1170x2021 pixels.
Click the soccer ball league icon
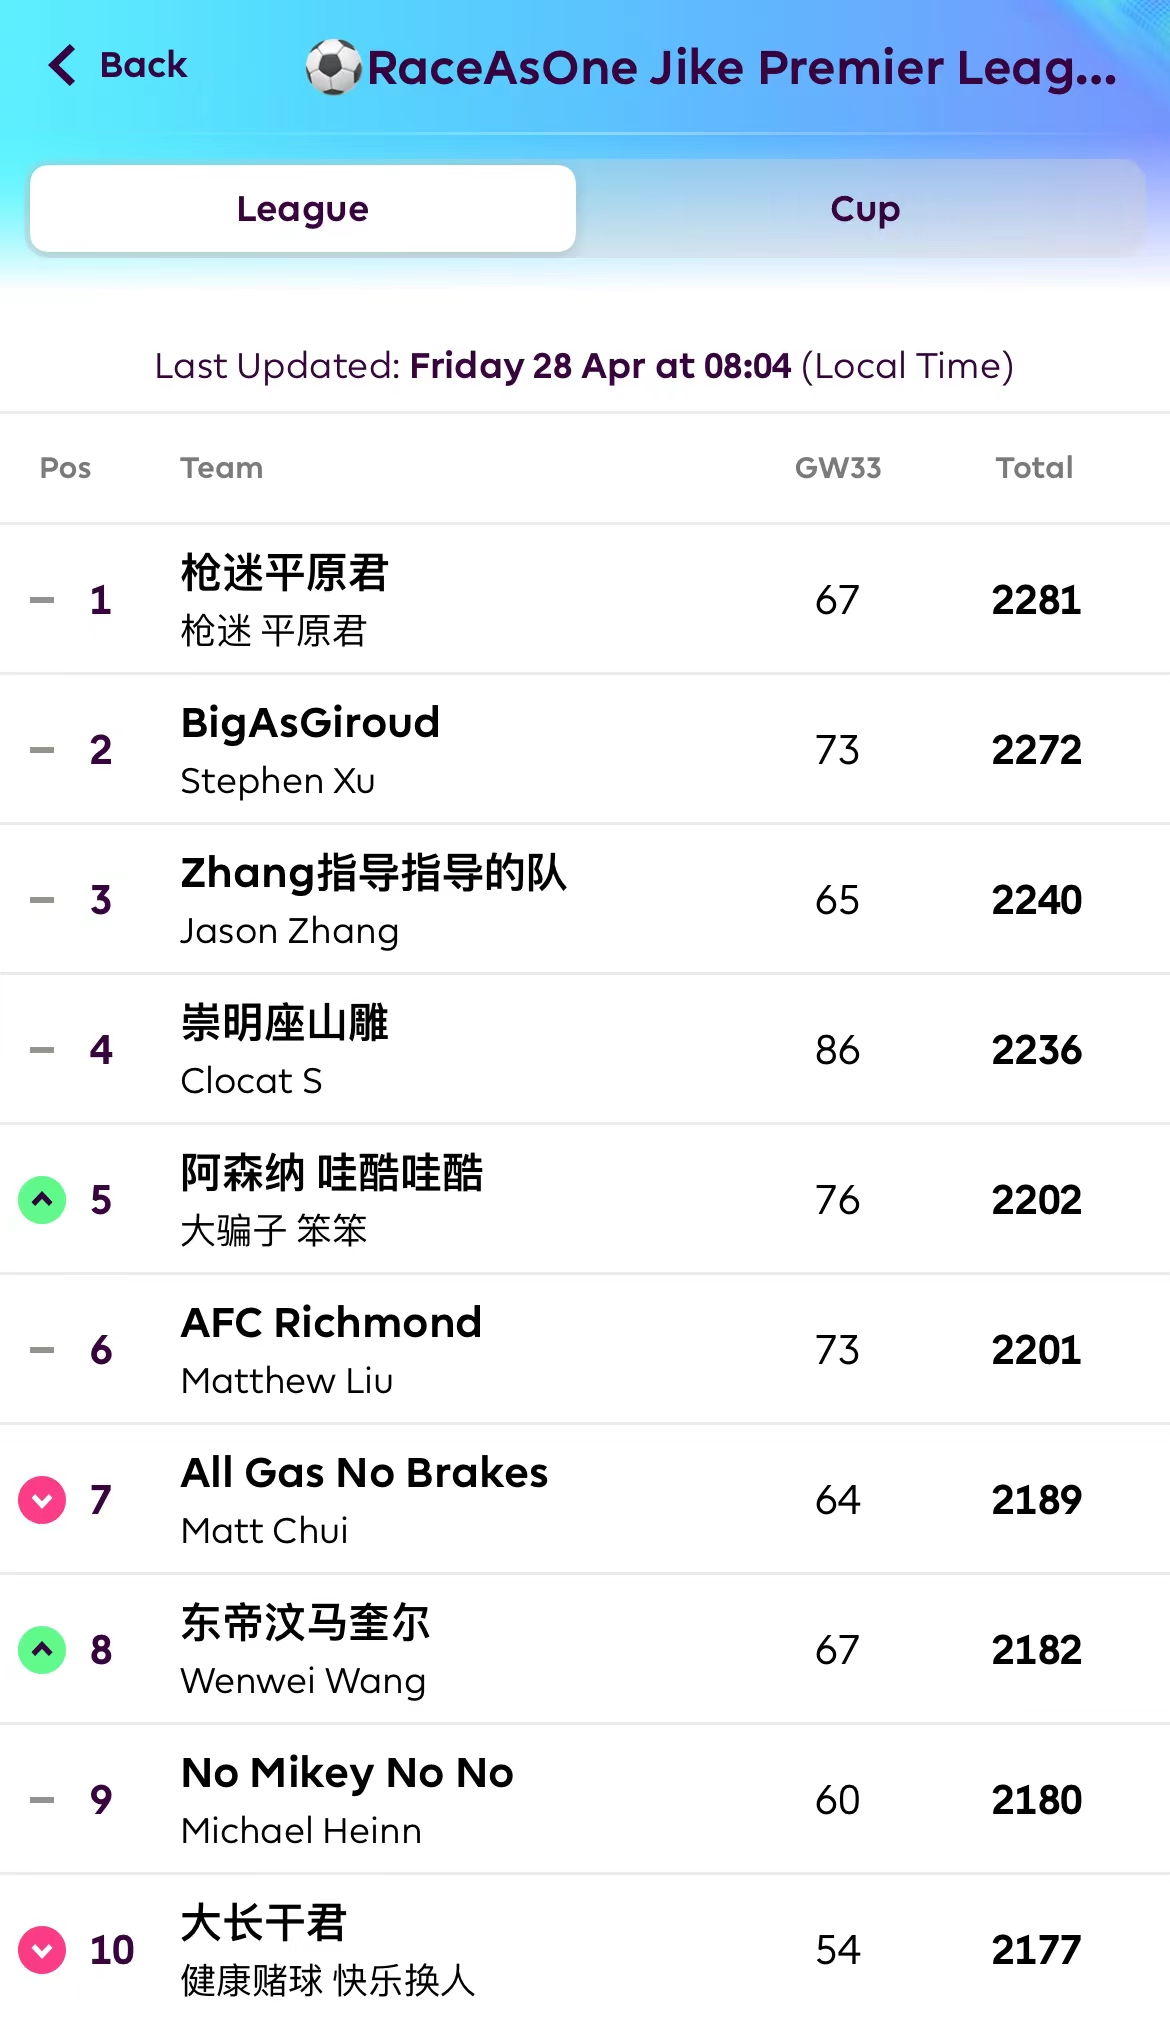(333, 67)
